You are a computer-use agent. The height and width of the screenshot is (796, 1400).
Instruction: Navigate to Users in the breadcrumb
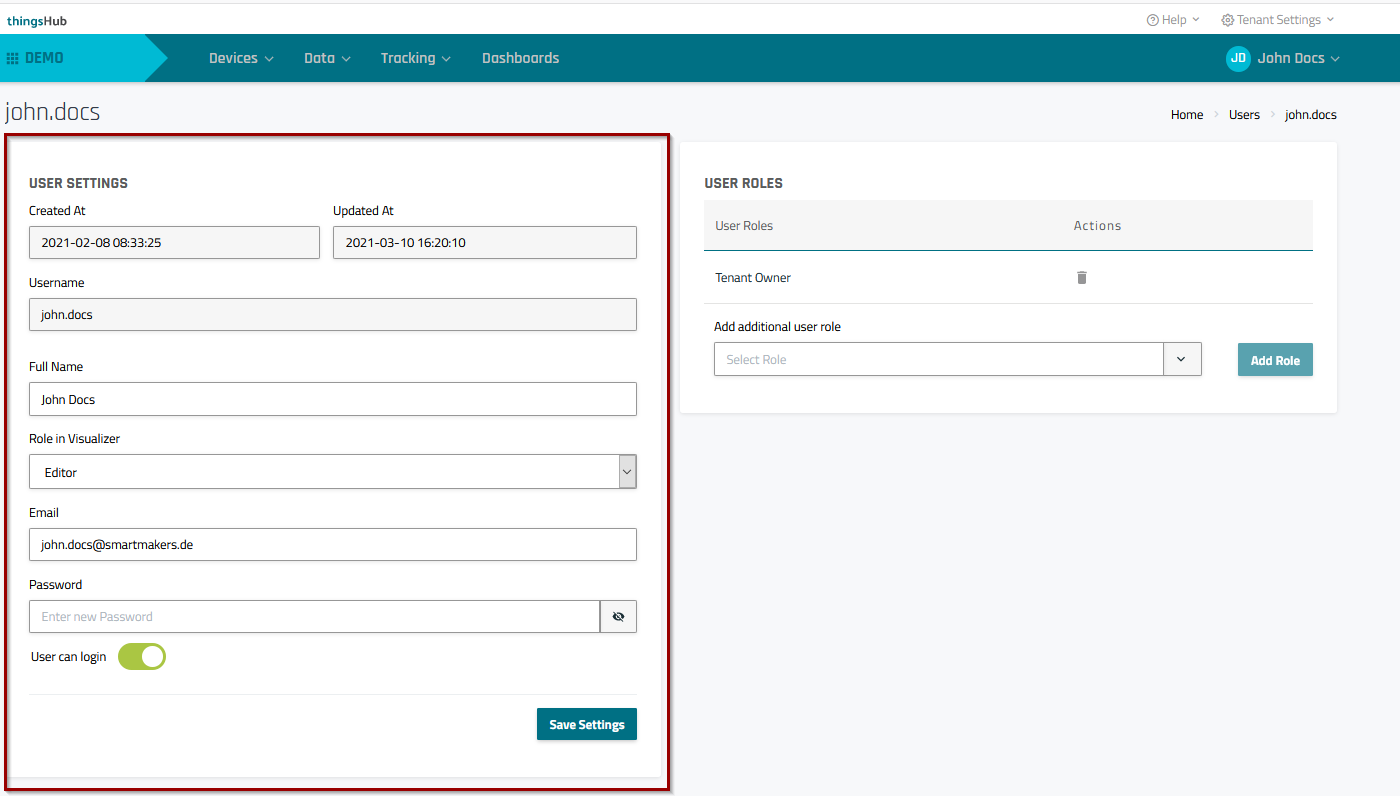(1244, 115)
